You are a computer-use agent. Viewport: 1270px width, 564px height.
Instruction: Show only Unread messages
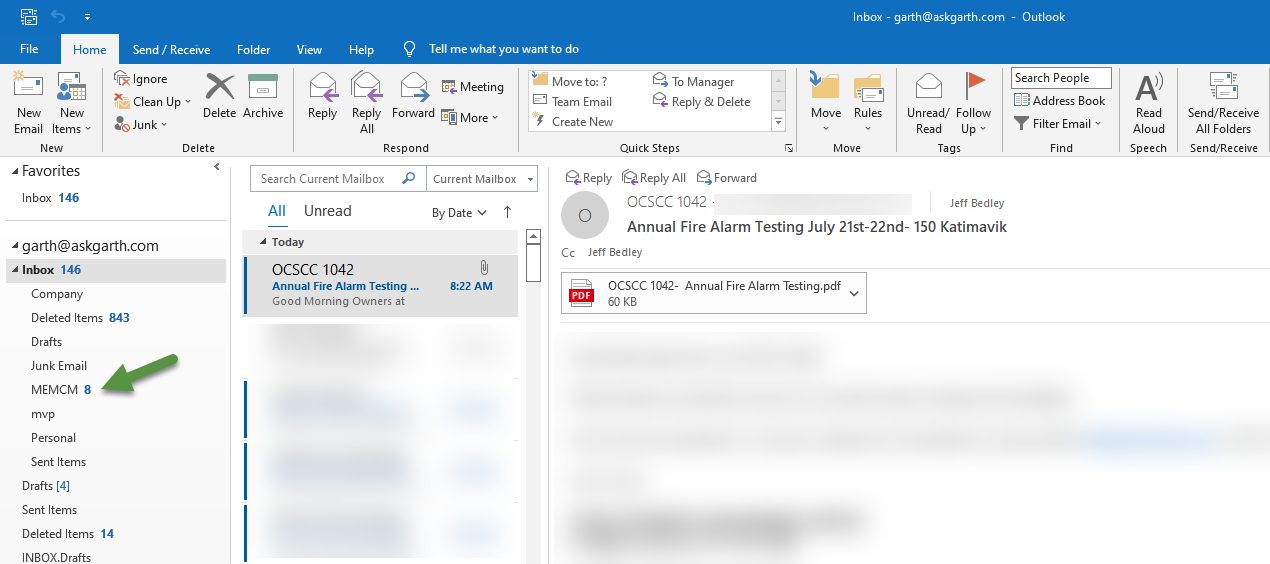(x=328, y=211)
